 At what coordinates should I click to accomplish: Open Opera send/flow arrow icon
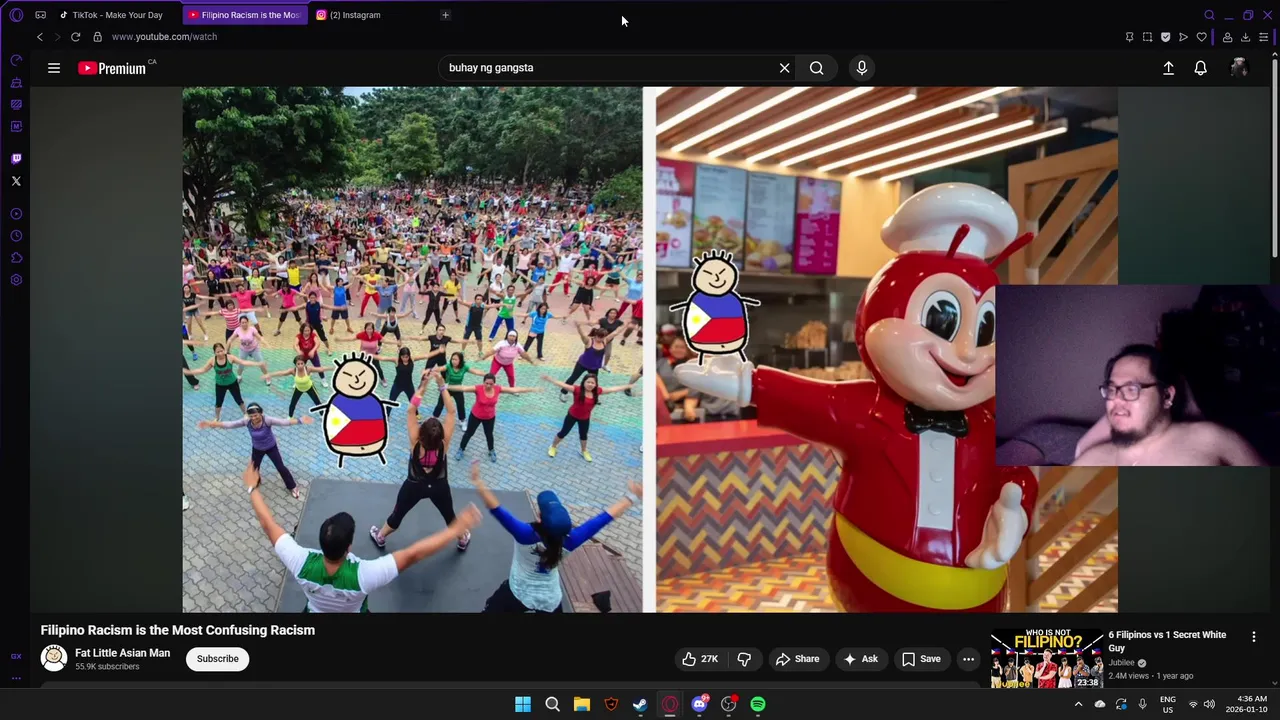[1183, 37]
